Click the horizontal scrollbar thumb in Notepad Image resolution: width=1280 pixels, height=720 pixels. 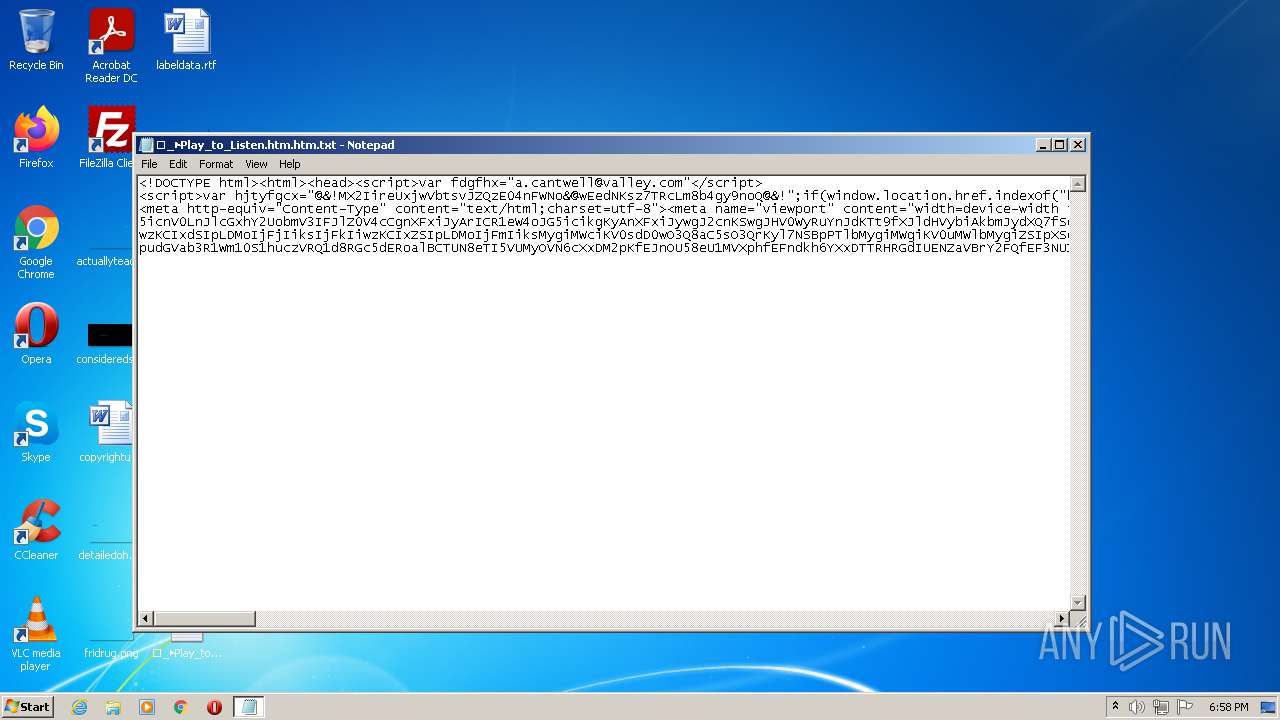[x=205, y=619]
